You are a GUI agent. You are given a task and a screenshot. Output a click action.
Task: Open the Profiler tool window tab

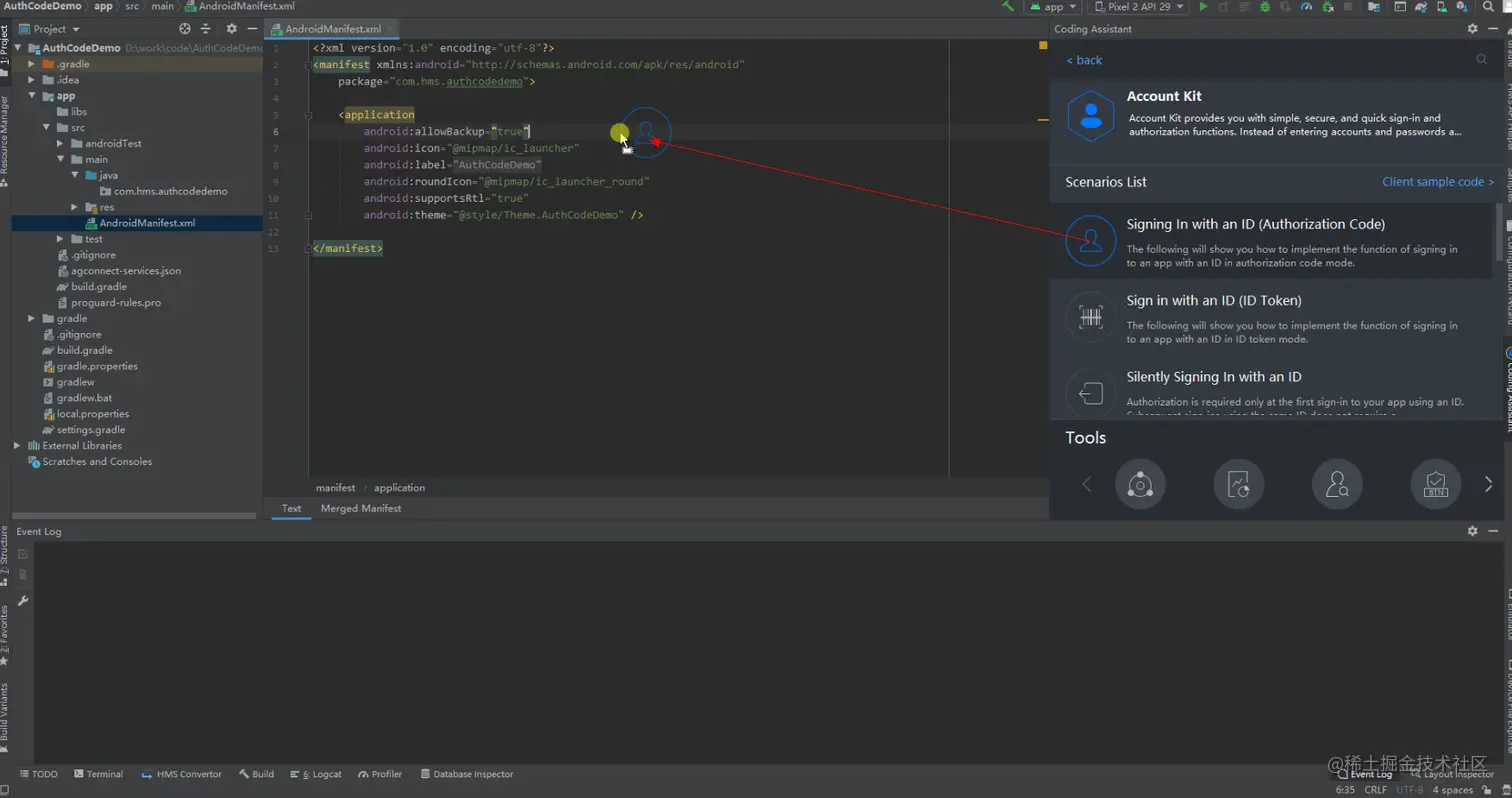(x=380, y=774)
